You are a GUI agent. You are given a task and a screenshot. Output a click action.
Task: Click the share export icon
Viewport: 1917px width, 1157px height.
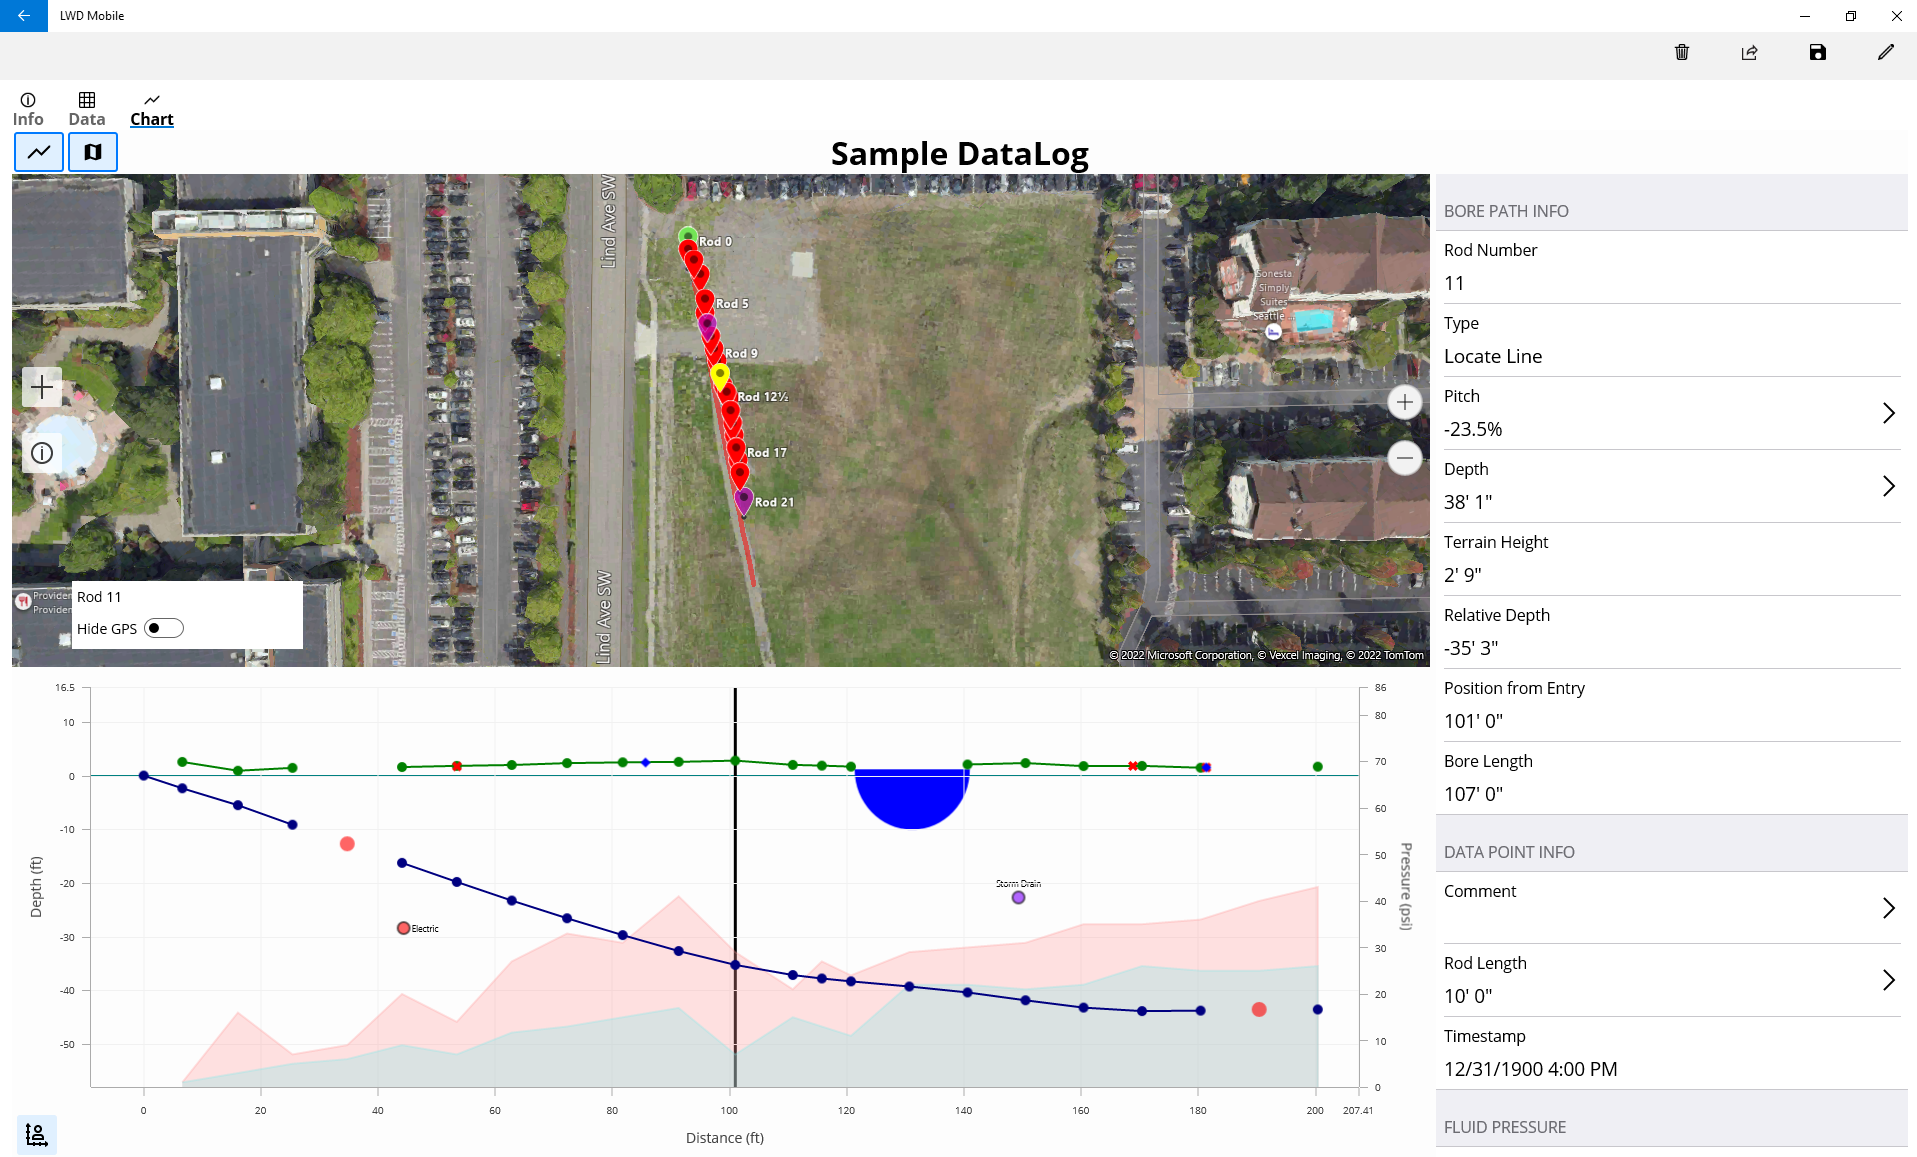pos(1750,53)
